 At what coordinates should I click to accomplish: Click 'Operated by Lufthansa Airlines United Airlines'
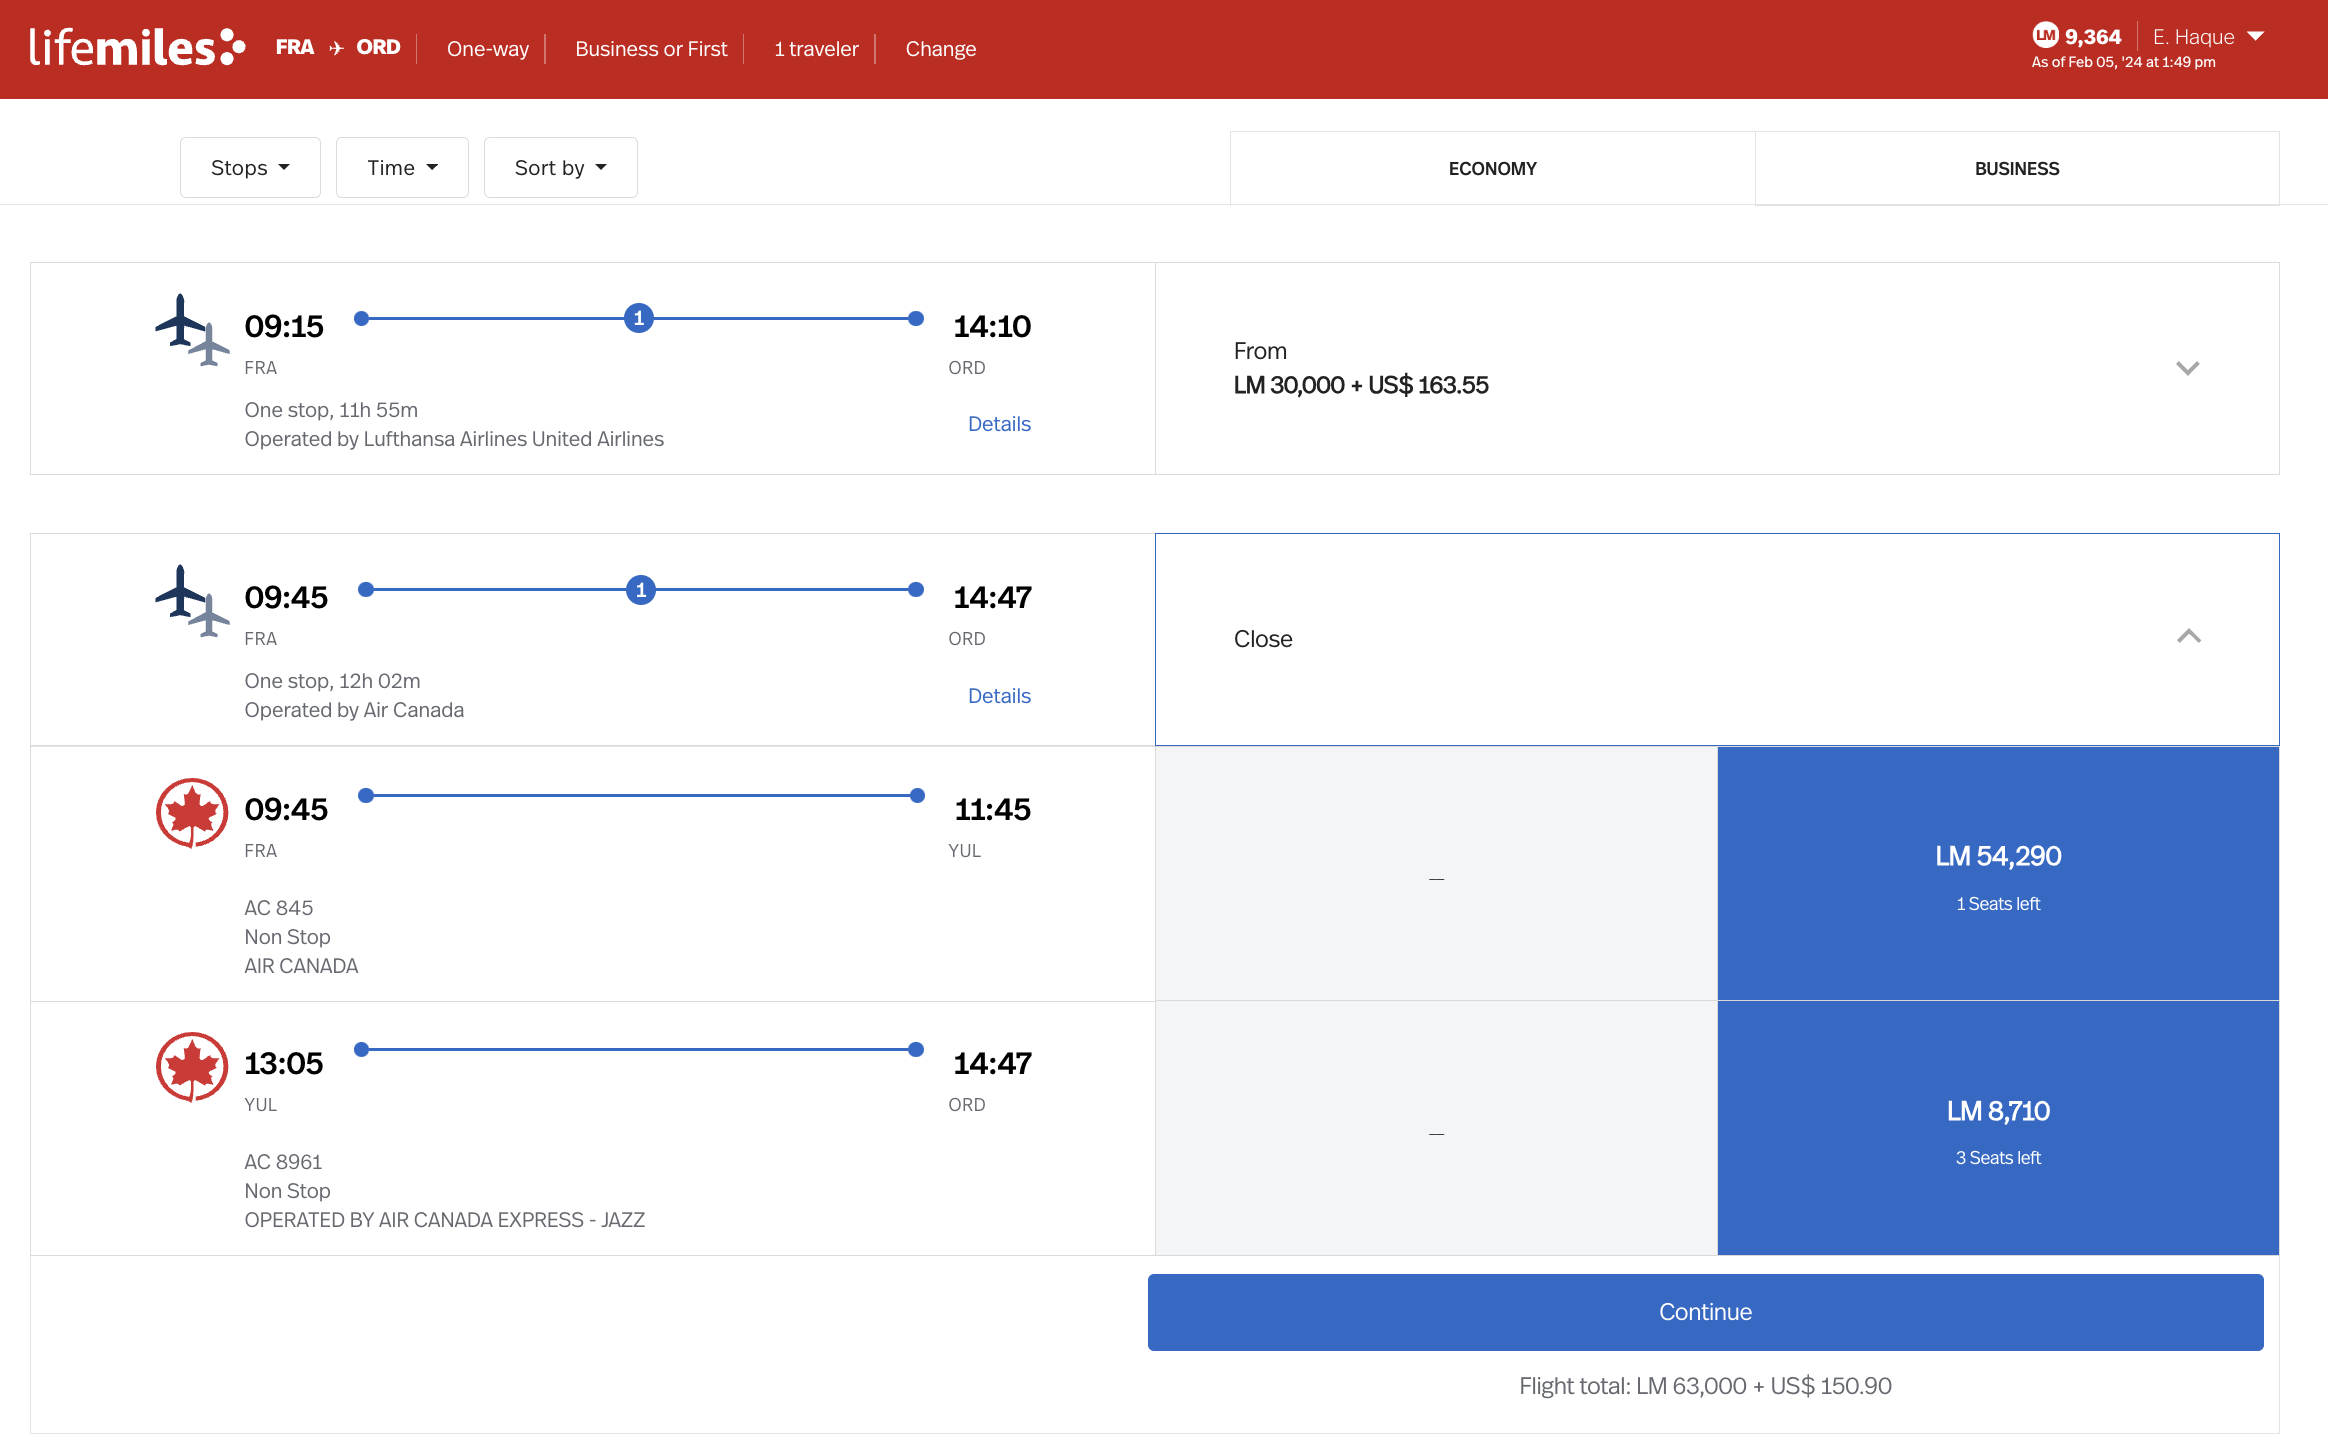tap(454, 439)
